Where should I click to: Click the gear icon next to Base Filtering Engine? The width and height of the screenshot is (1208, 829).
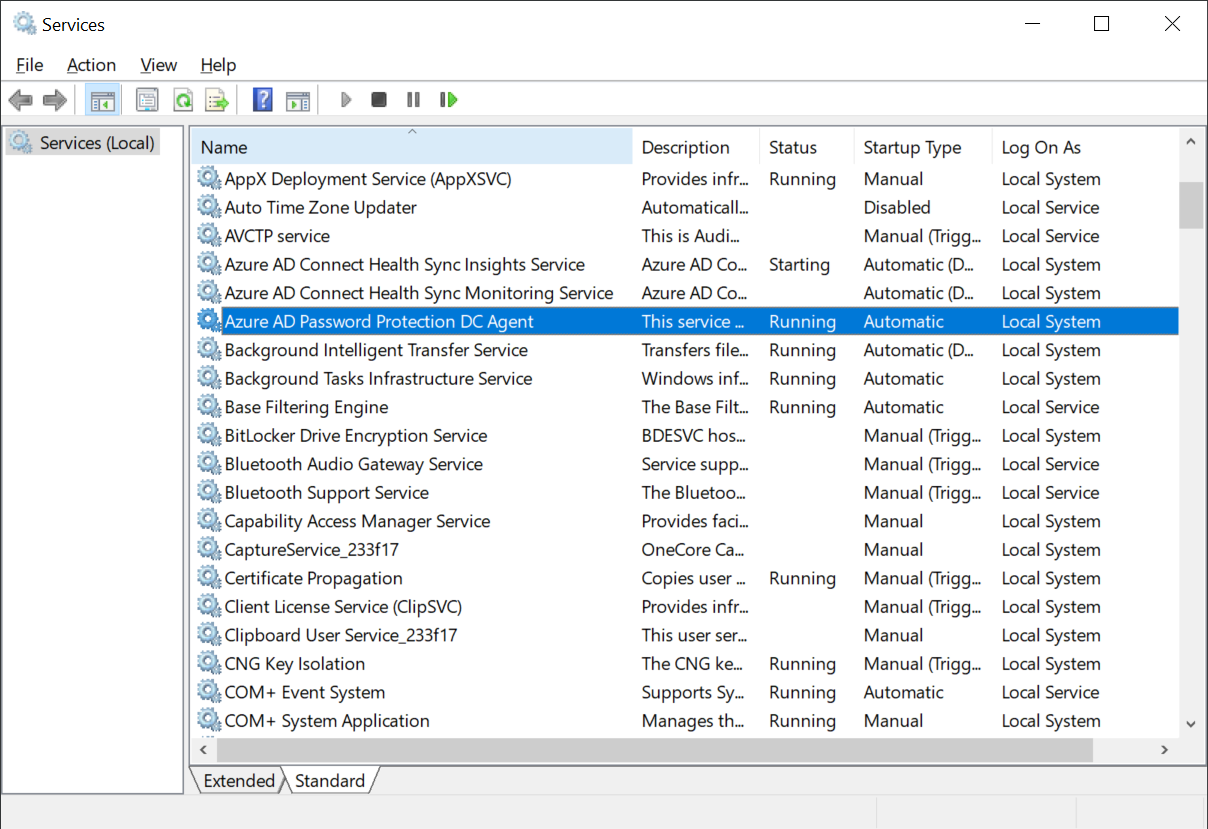tap(208, 407)
